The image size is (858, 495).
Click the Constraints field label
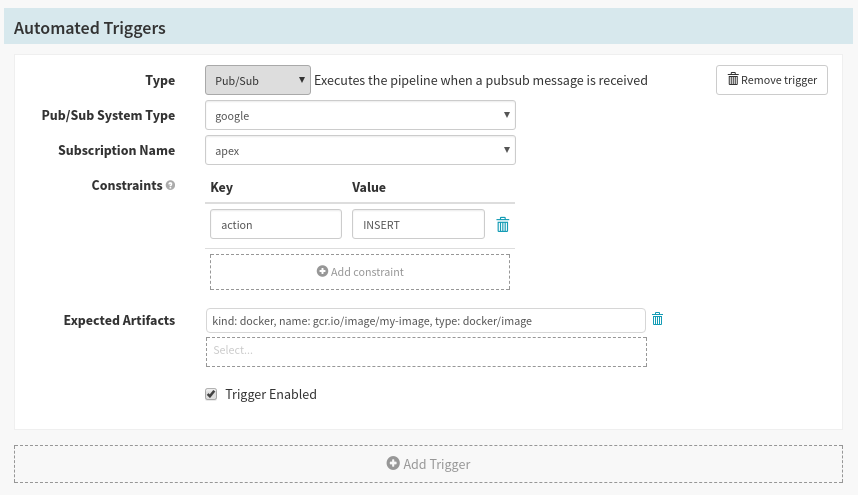coord(126,185)
